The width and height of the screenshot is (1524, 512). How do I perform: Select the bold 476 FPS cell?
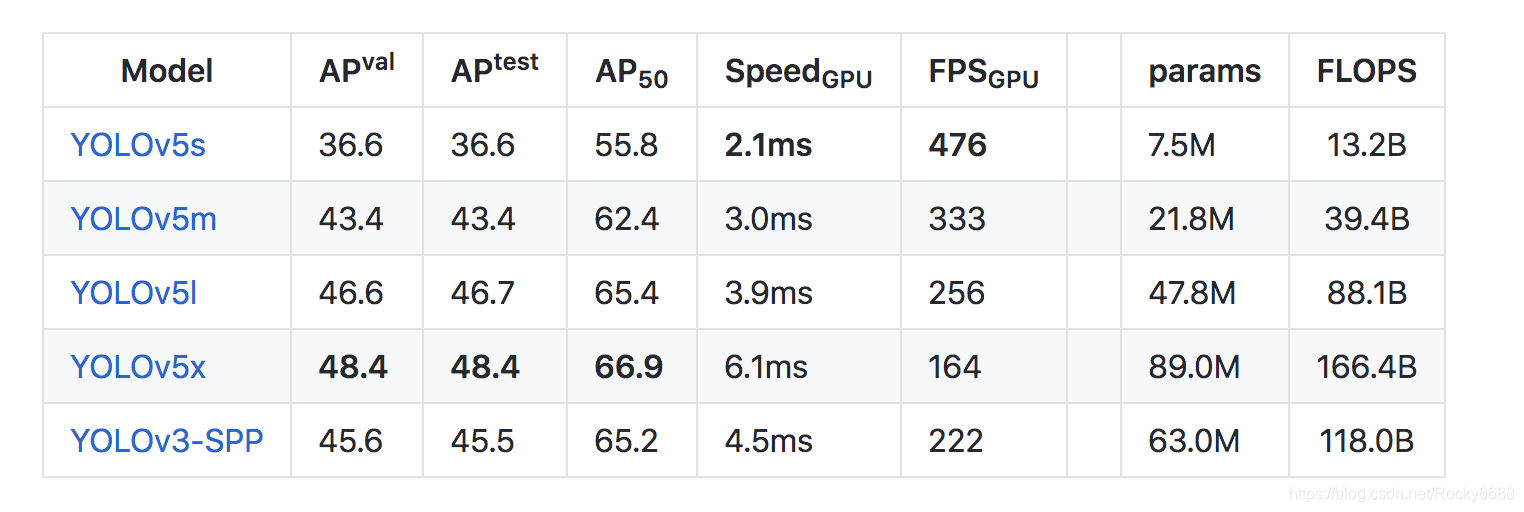(958, 145)
